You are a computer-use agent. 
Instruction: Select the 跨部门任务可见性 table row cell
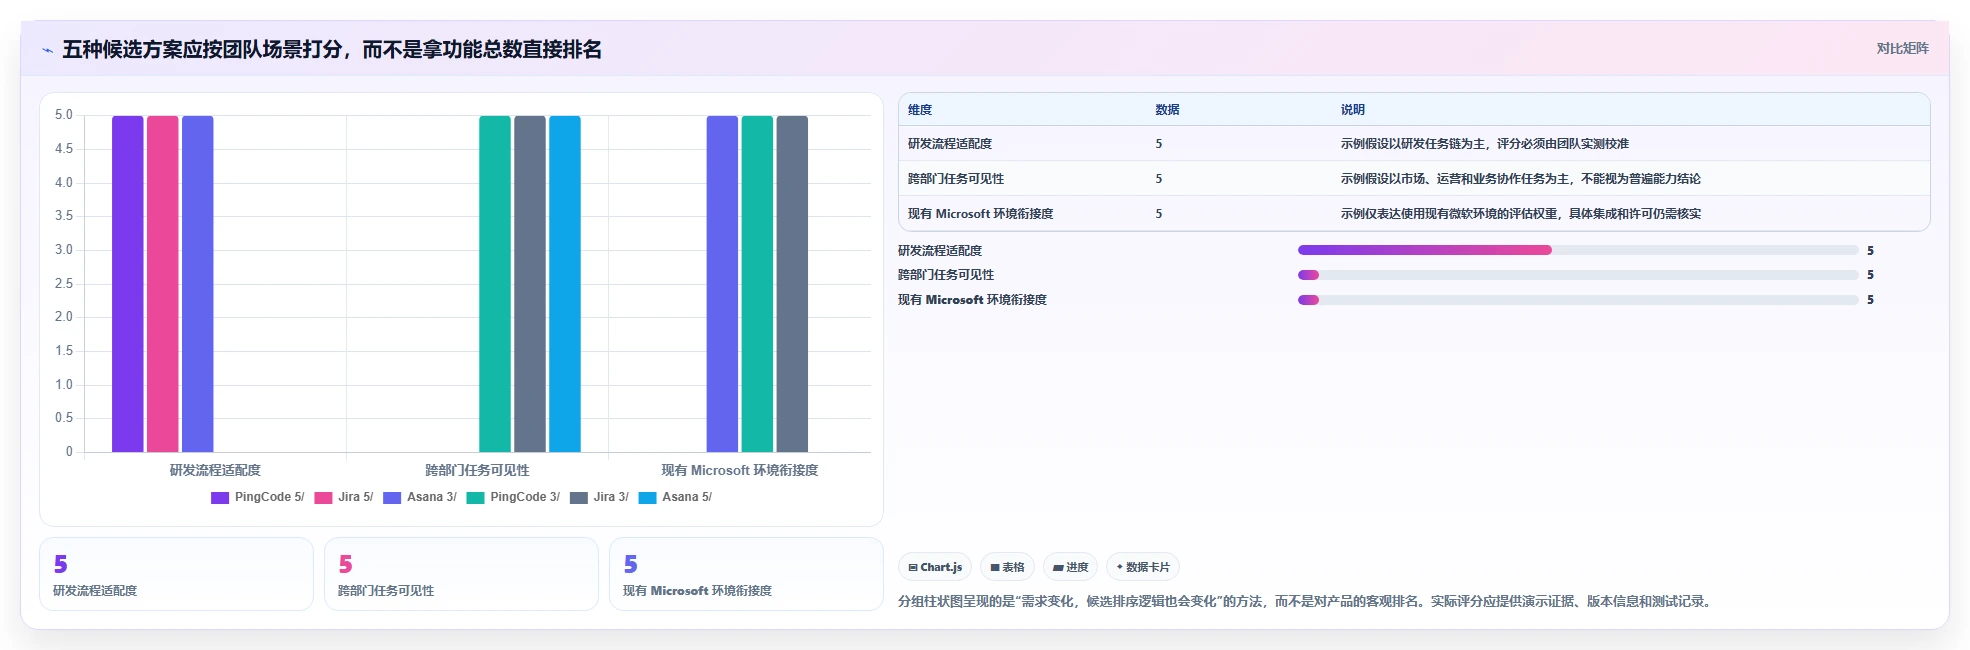coord(956,179)
